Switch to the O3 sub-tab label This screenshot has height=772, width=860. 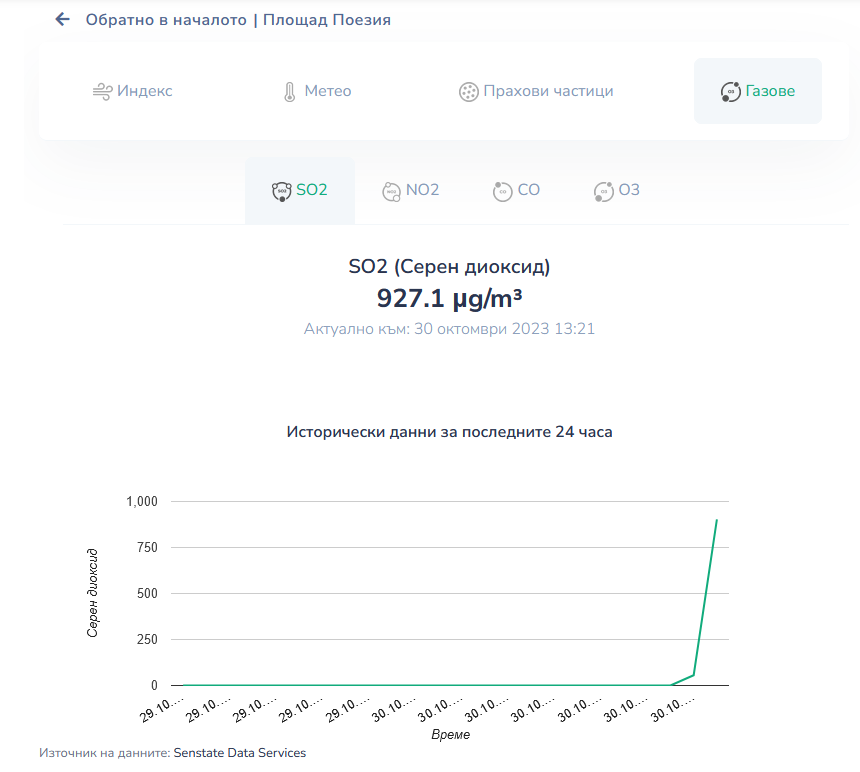tap(629, 190)
